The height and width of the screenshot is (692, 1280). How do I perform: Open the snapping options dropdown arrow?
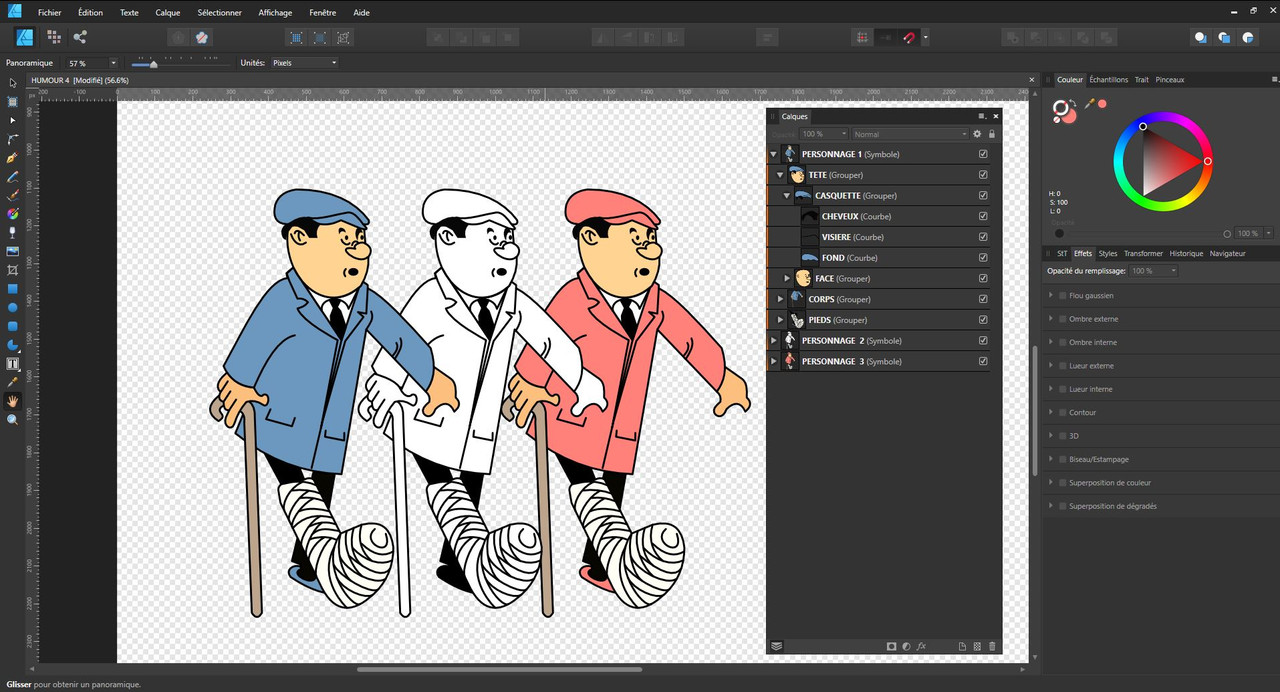(926, 38)
